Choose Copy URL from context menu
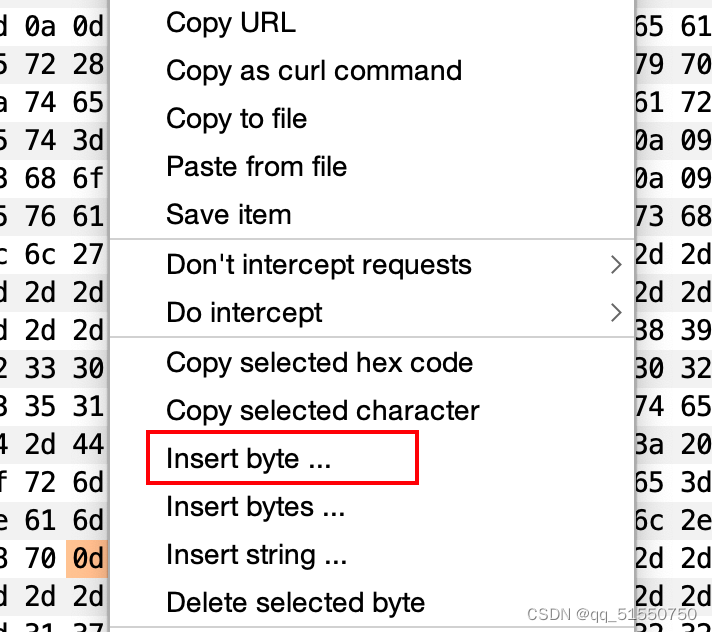Viewport: 712px width, 632px height. pyautogui.click(x=231, y=22)
